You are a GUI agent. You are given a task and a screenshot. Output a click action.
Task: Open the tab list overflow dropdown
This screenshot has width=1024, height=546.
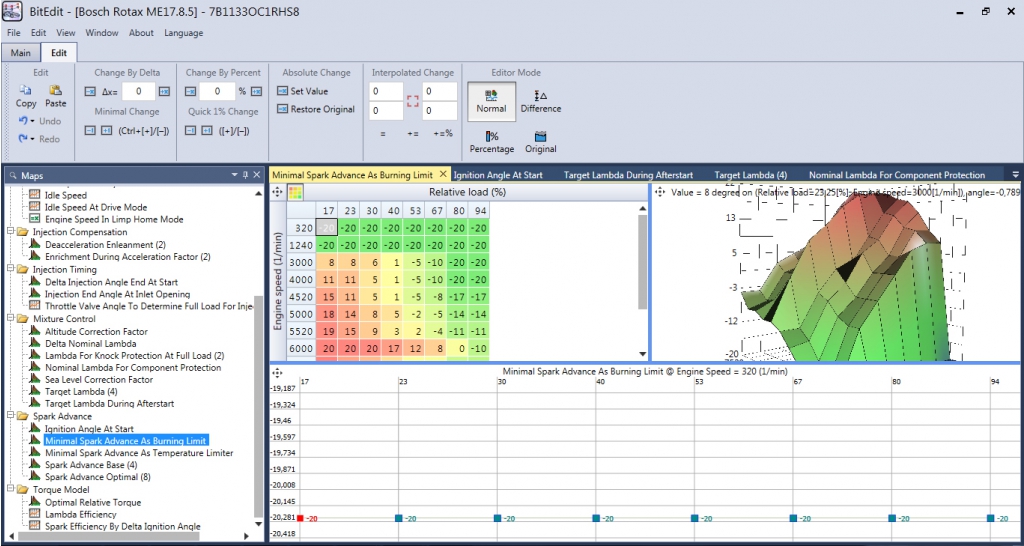(1015, 175)
